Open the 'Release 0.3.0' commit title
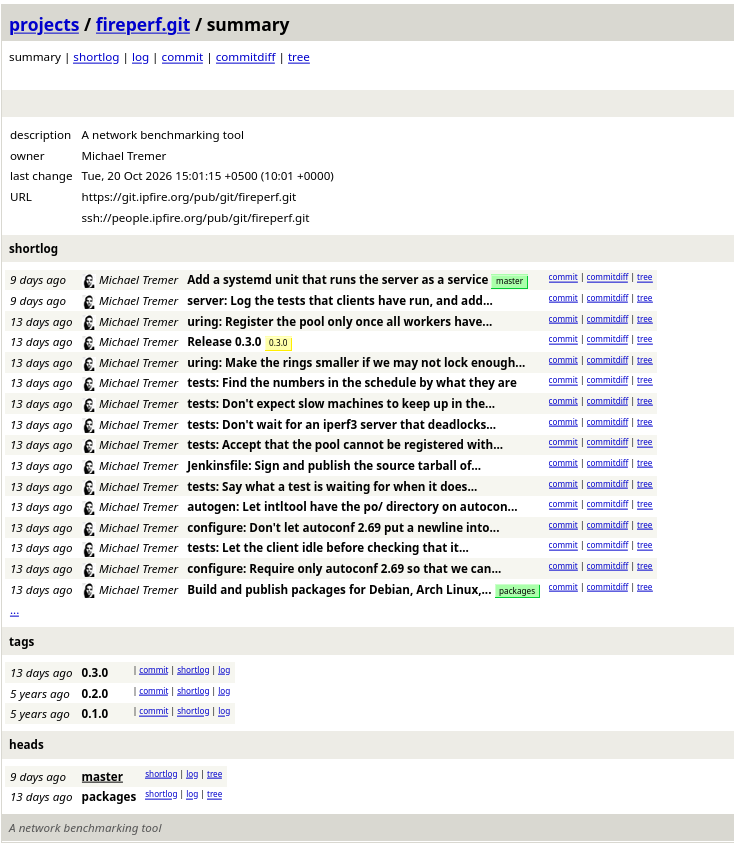734x862 pixels. pyautogui.click(x=224, y=342)
